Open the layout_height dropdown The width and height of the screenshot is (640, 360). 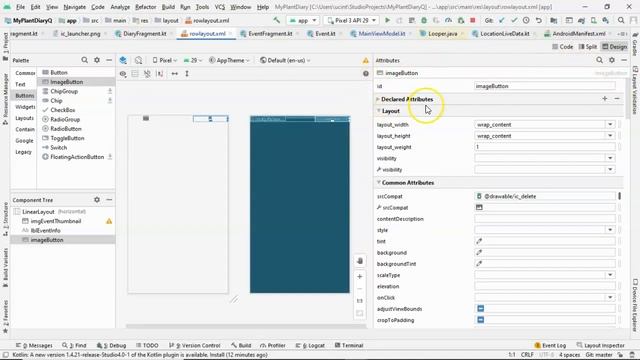click(x=610, y=136)
